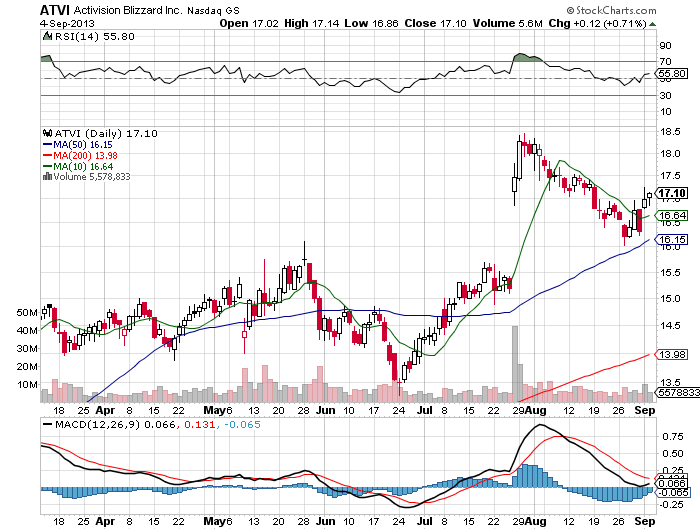Click the MA(50) 16.15 legend line
The height and width of the screenshot is (530, 700).
(78, 145)
